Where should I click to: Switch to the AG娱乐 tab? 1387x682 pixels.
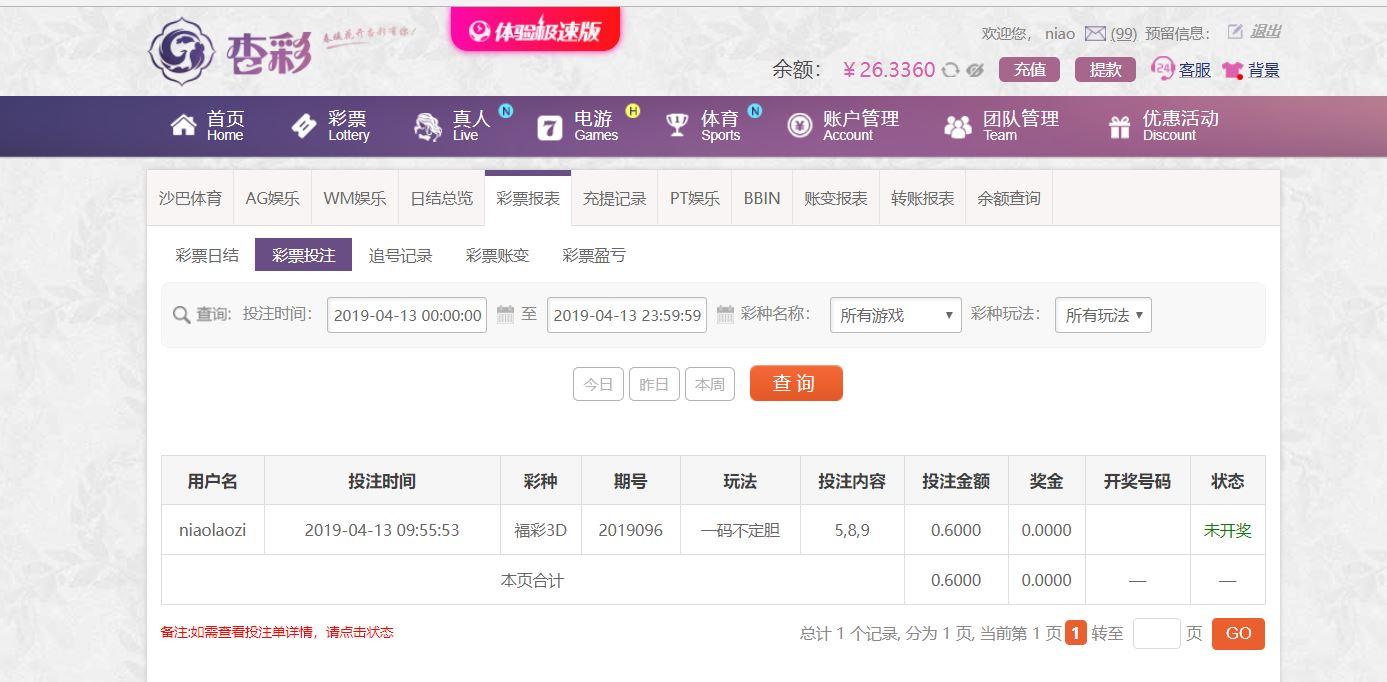coord(273,198)
